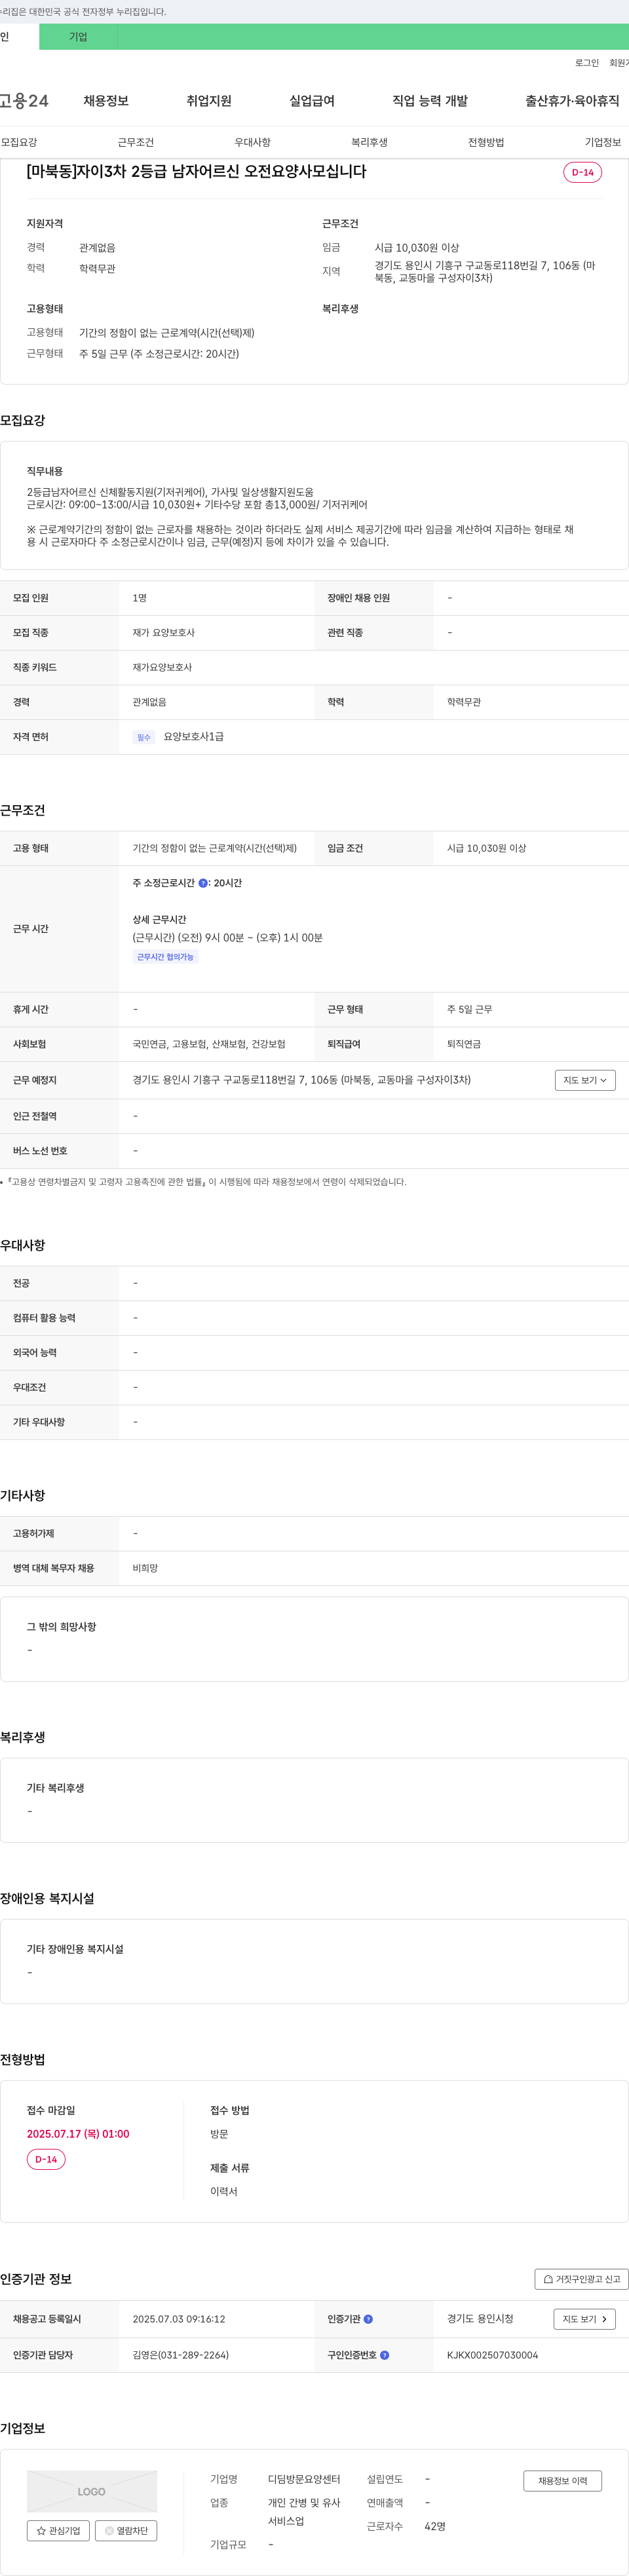Select the 재가요양보호사 keyword text

(x=162, y=667)
